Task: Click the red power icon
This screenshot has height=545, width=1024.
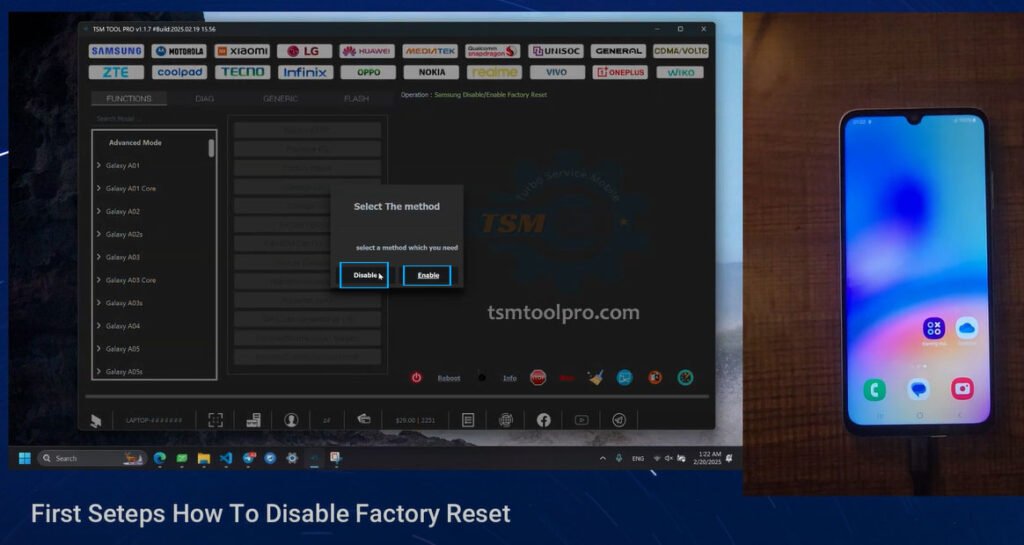Action: [416, 377]
